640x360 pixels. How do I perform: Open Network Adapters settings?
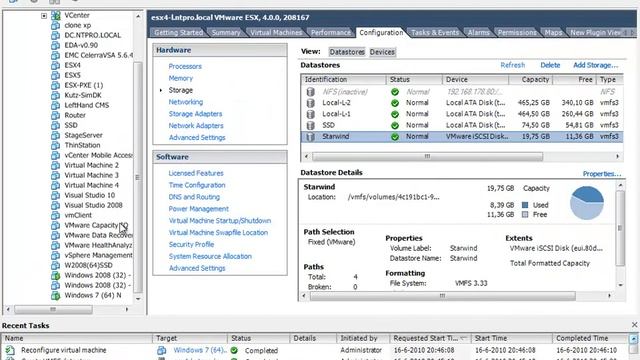(196, 126)
